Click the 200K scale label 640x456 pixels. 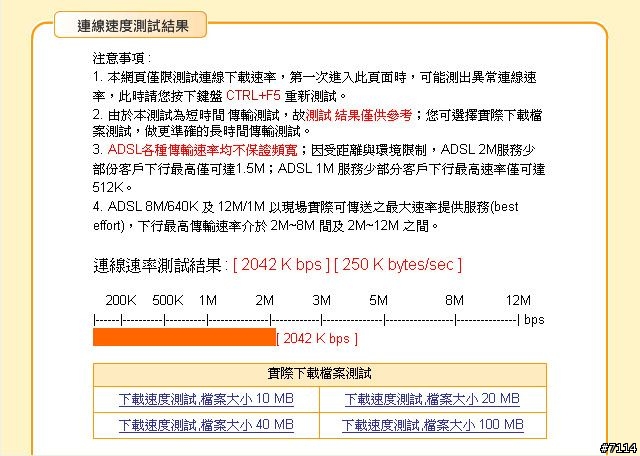coord(120,301)
